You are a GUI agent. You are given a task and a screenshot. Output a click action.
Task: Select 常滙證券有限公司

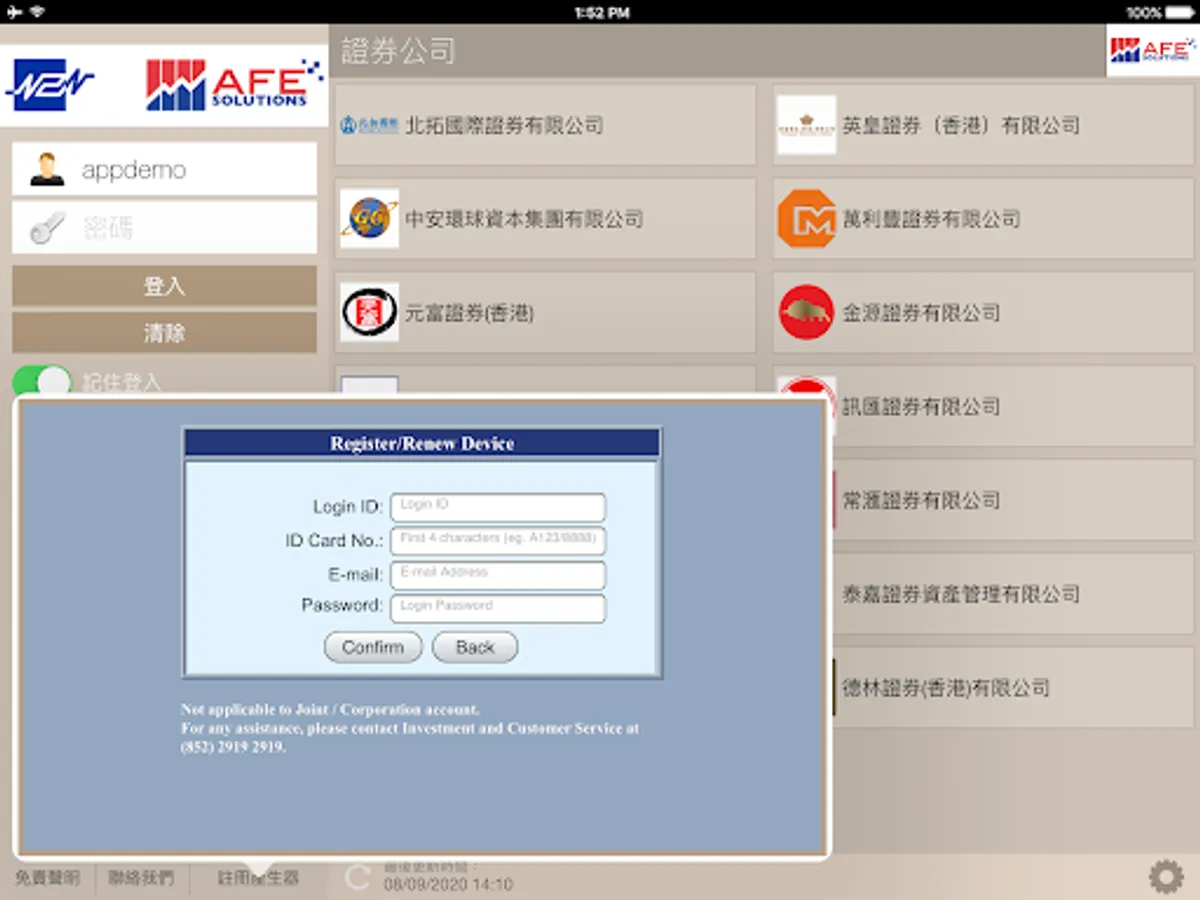(x=1012, y=500)
